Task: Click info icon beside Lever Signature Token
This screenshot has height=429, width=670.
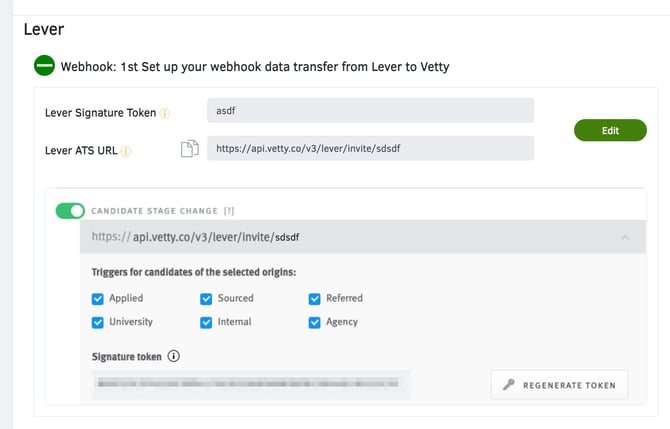Action: coord(166,113)
